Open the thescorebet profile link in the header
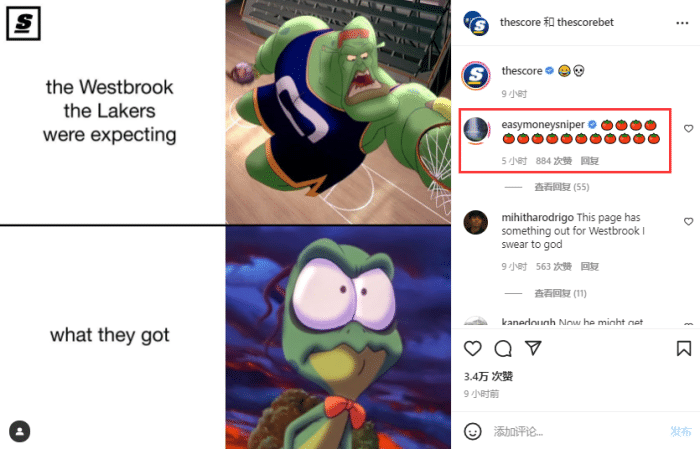Image resolution: width=700 pixels, height=449 pixels. [585, 22]
